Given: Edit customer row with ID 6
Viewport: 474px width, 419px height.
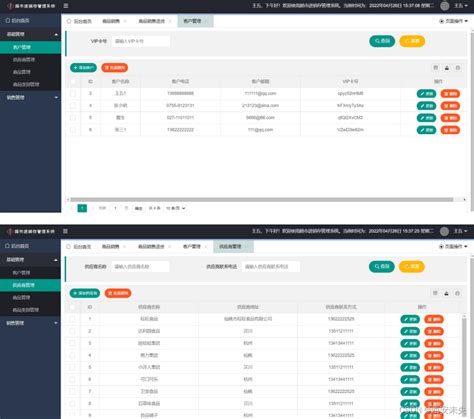Looking at the screenshot, I should 426,130.
